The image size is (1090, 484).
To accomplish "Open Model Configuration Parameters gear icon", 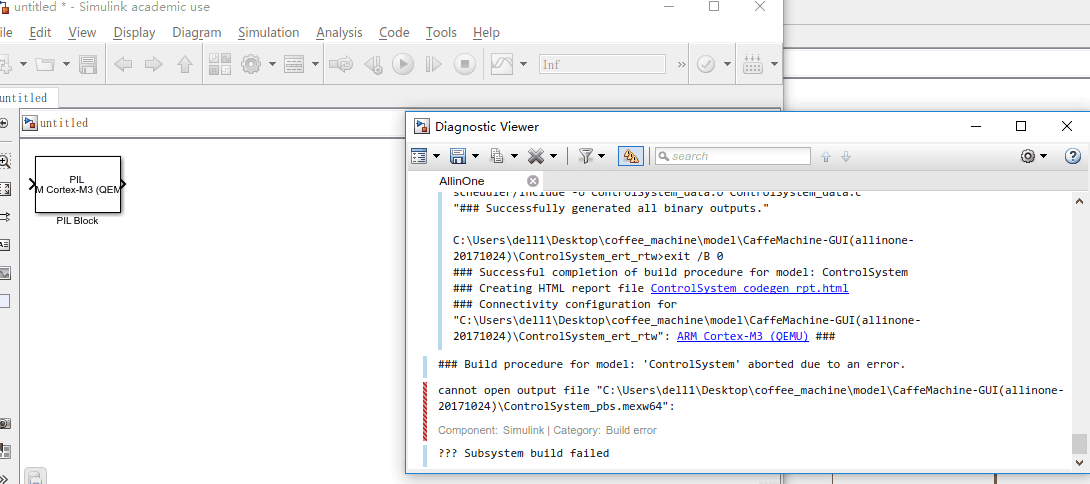I will coord(250,65).
